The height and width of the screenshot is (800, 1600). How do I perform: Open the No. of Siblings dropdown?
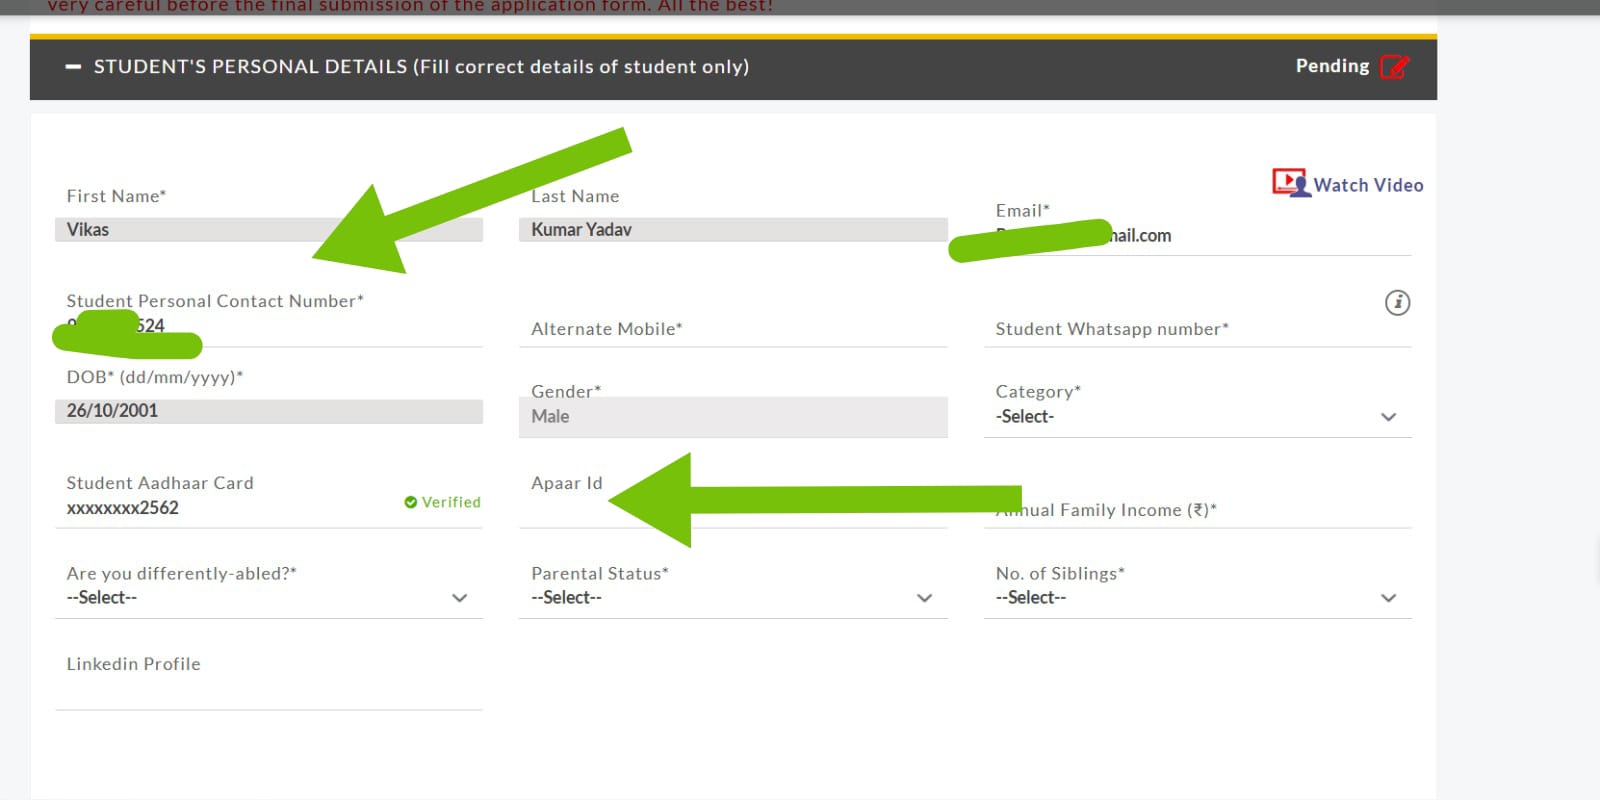point(1197,598)
